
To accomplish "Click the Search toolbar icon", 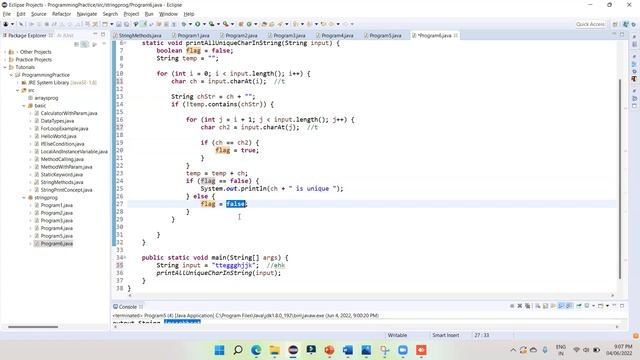I will [x=280, y=24].
